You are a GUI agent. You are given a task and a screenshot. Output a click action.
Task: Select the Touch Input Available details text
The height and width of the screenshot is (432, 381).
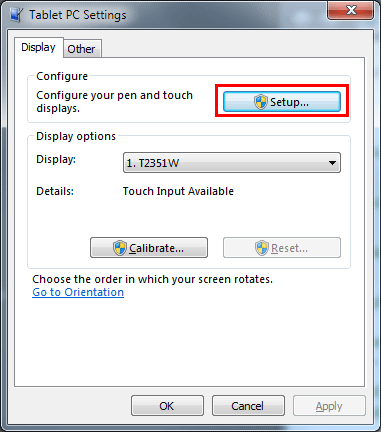(x=178, y=191)
